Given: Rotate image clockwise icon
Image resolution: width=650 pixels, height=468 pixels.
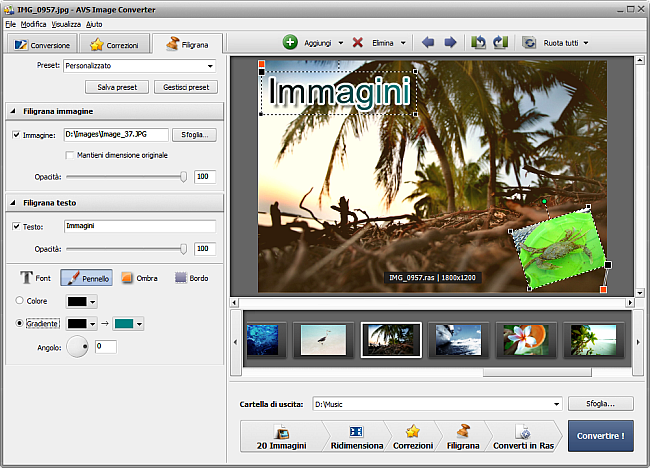Looking at the screenshot, I should click(x=500, y=42).
